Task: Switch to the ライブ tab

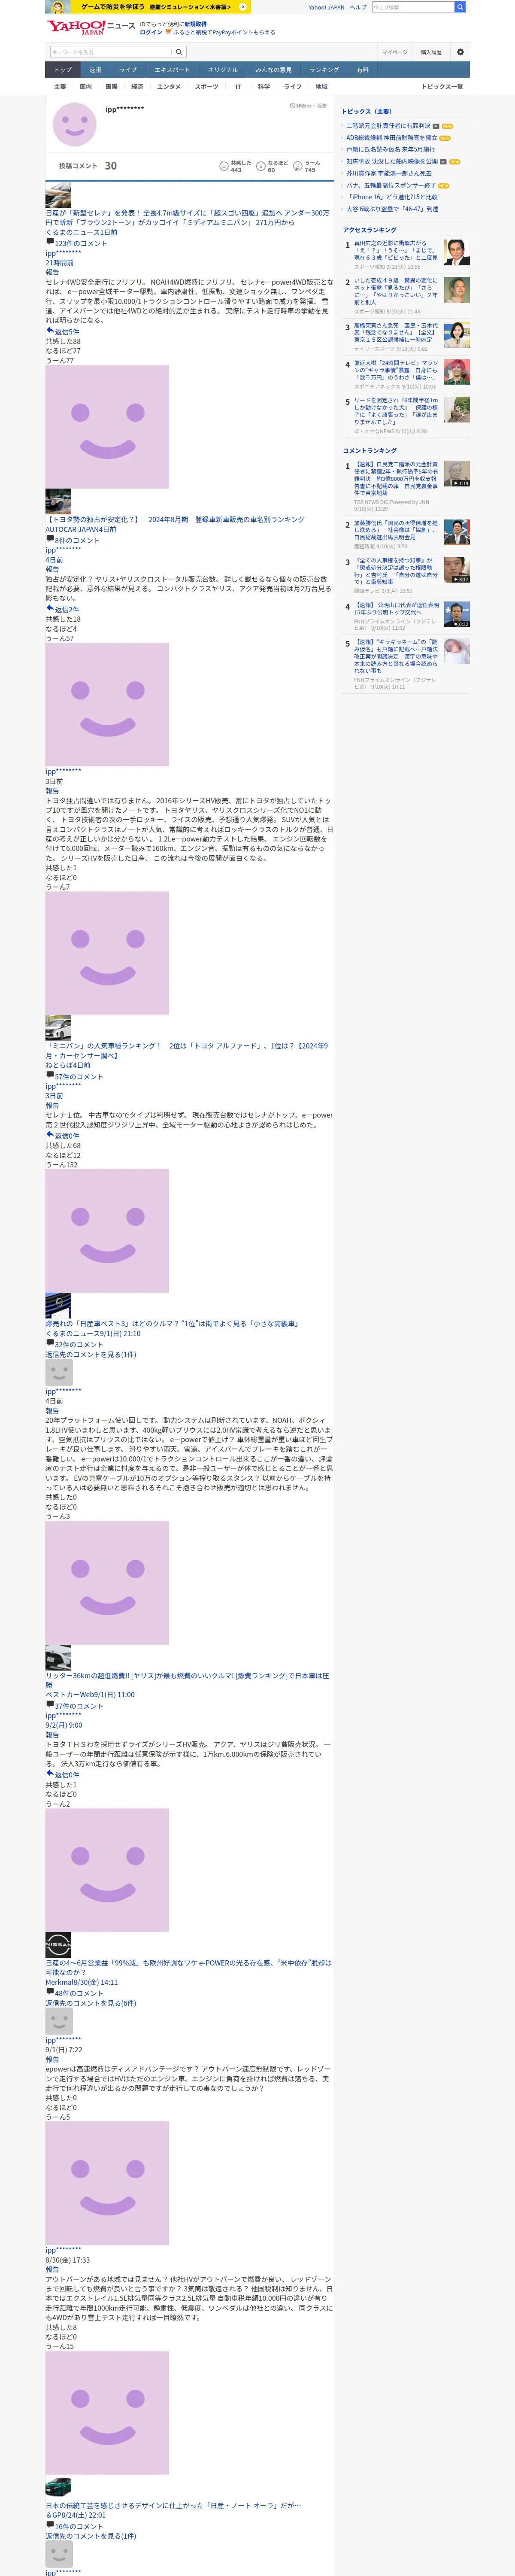Action: point(128,70)
